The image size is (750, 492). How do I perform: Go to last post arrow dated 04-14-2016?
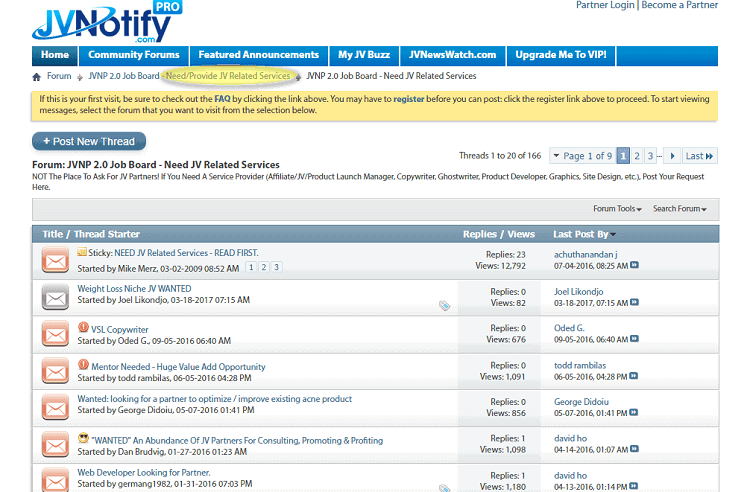(634, 448)
